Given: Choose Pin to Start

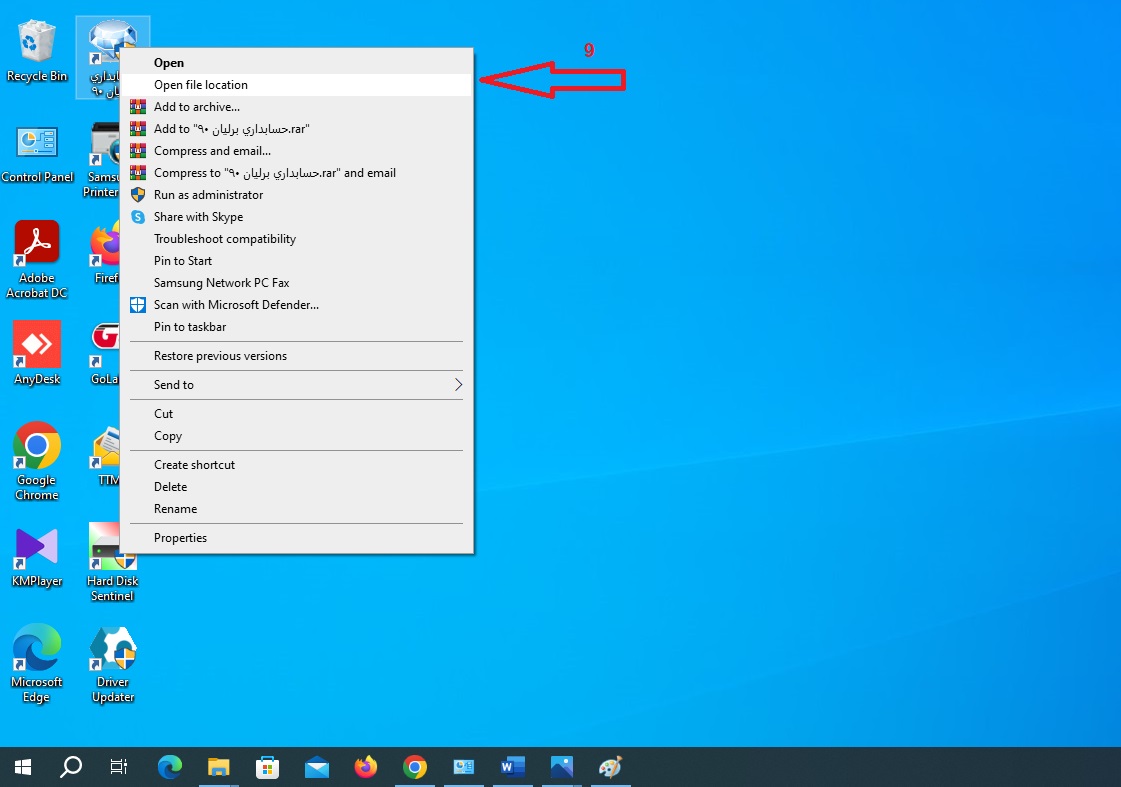Looking at the screenshot, I should 297,261.
